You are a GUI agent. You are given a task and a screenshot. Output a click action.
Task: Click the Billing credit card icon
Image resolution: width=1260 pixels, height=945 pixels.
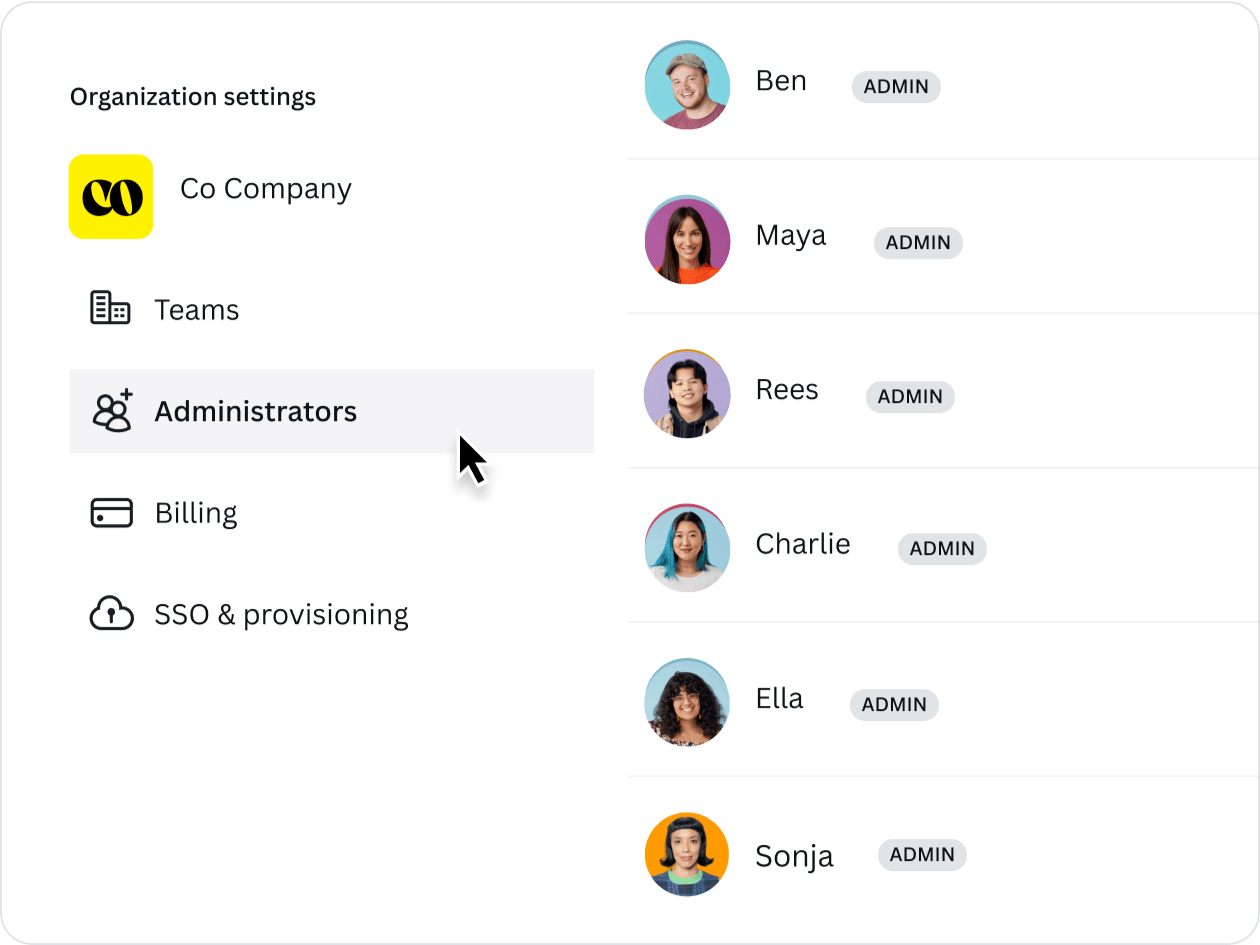tap(111, 513)
